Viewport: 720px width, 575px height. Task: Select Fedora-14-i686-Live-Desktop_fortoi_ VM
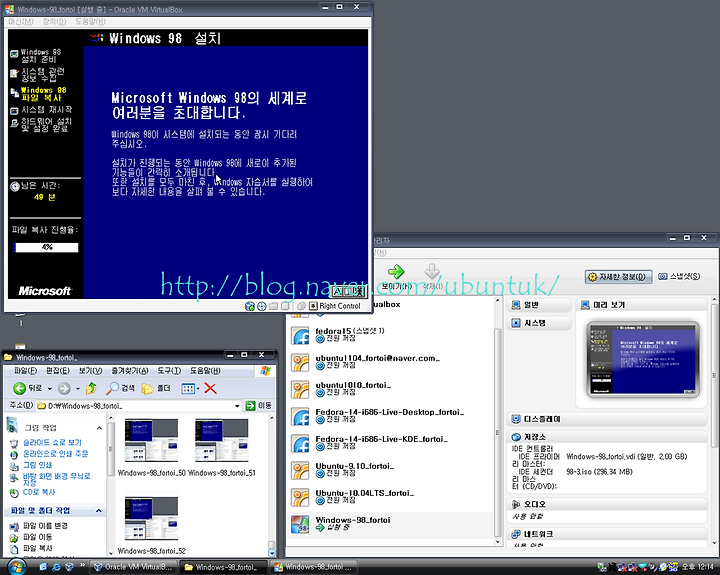click(390, 417)
